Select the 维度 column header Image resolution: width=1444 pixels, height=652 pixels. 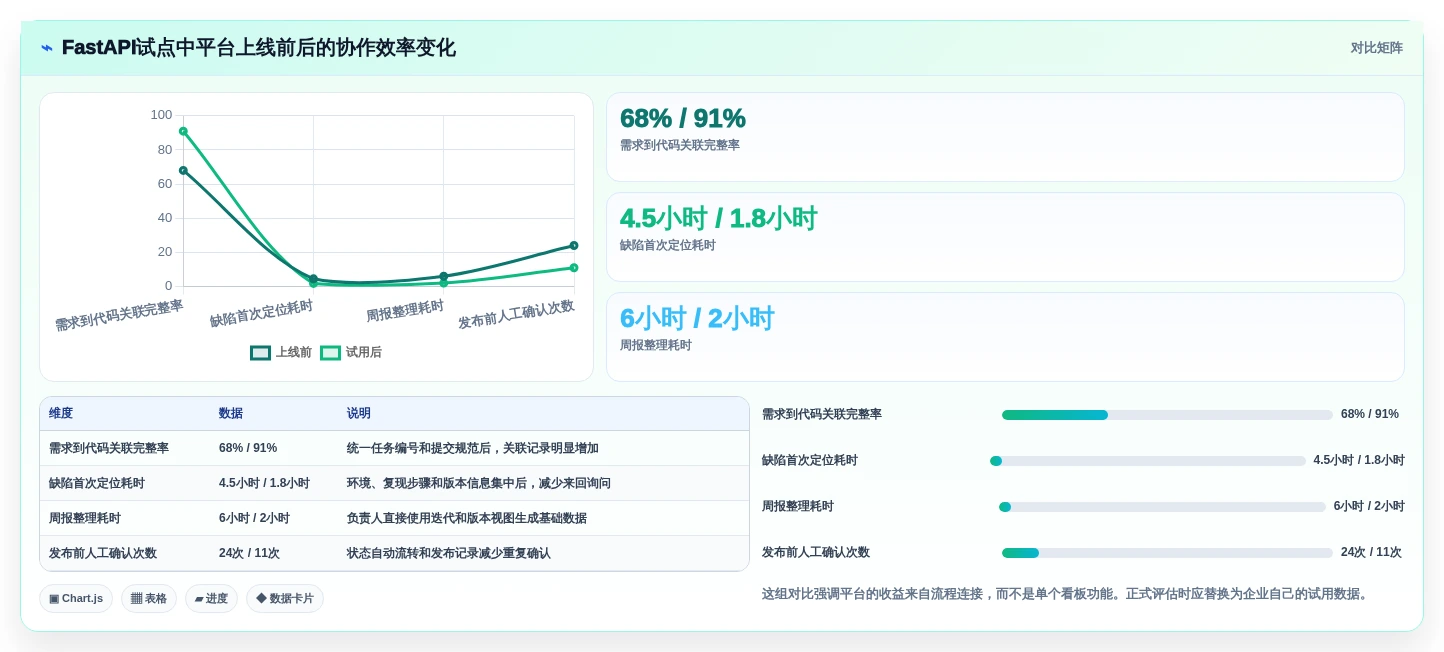(61, 414)
